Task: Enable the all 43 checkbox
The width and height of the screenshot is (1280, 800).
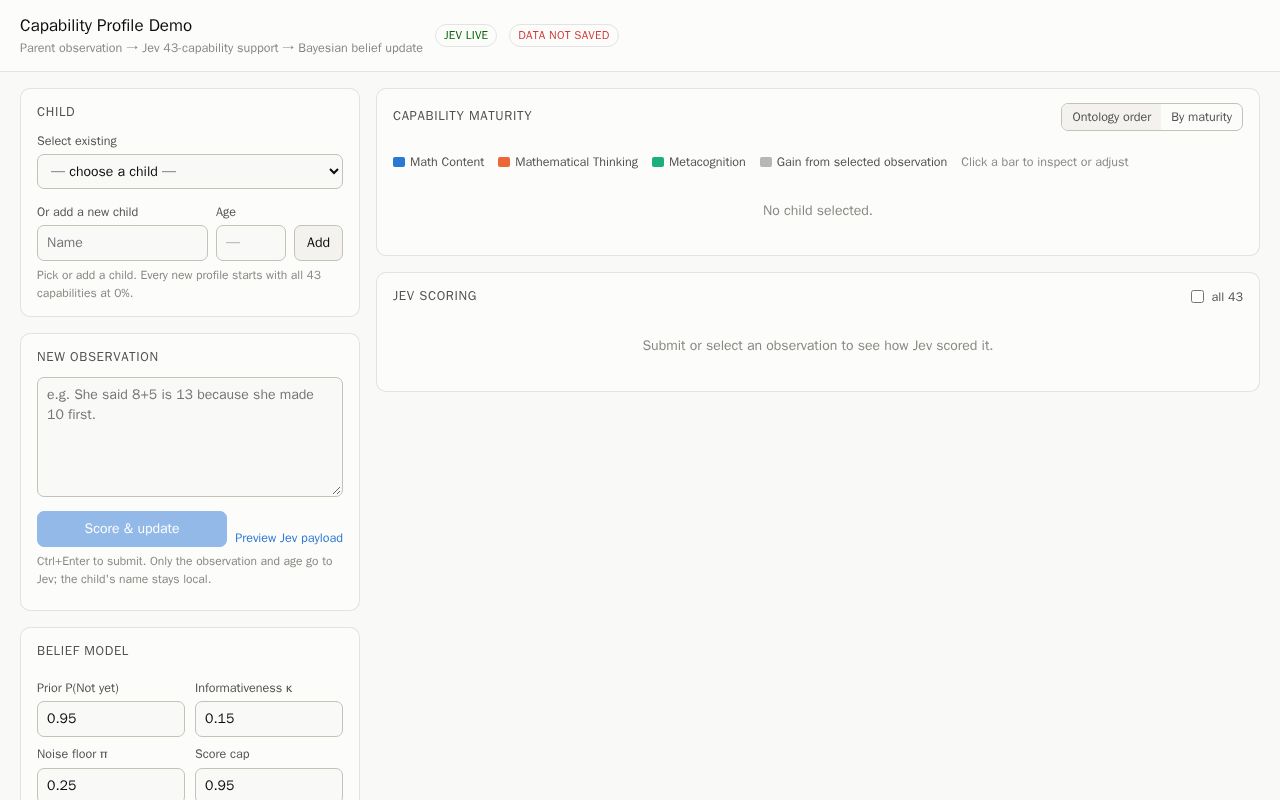Action: 1197,297
